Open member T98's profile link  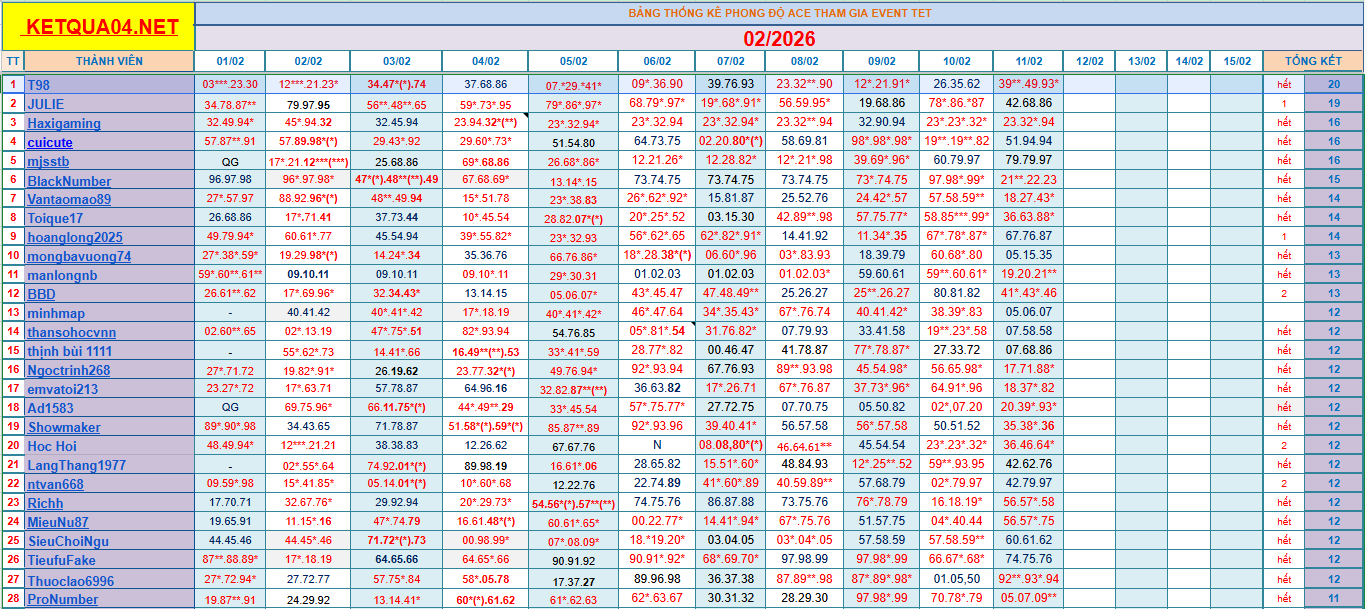tap(38, 85)
